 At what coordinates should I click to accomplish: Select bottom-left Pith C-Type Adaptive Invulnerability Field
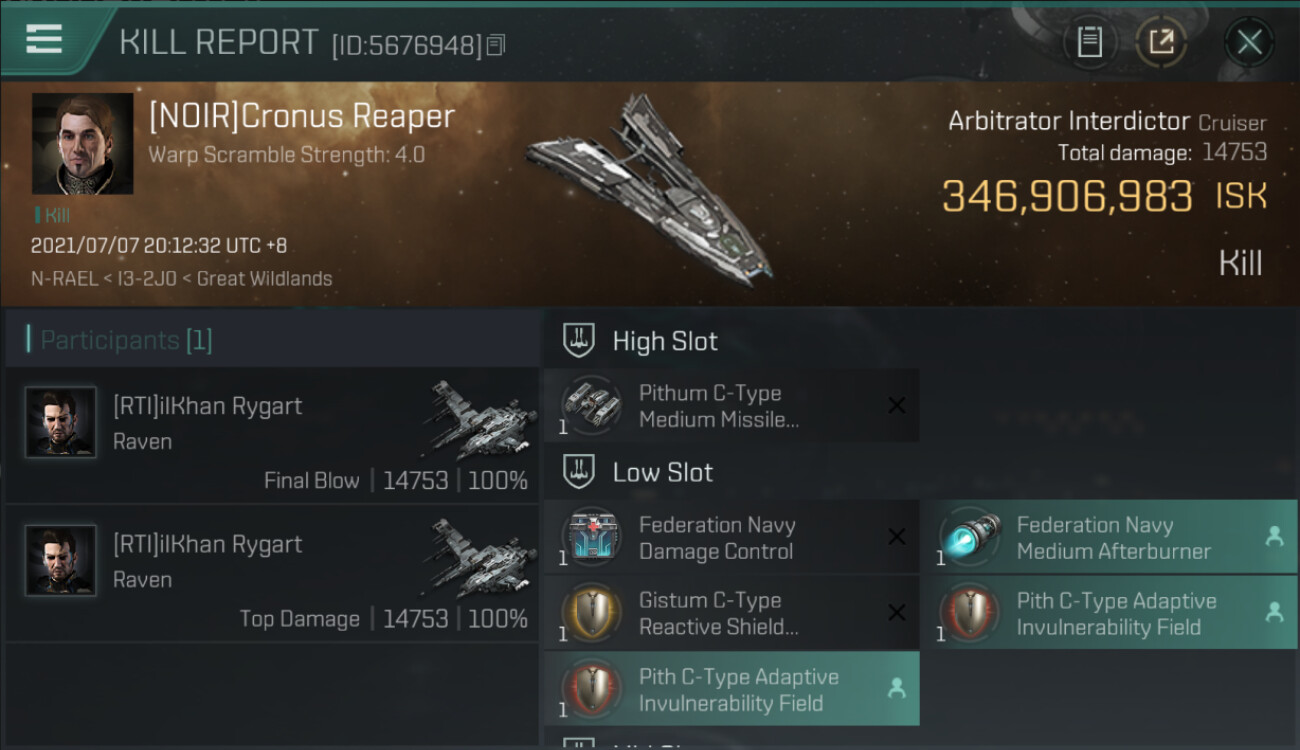point(731,689)
